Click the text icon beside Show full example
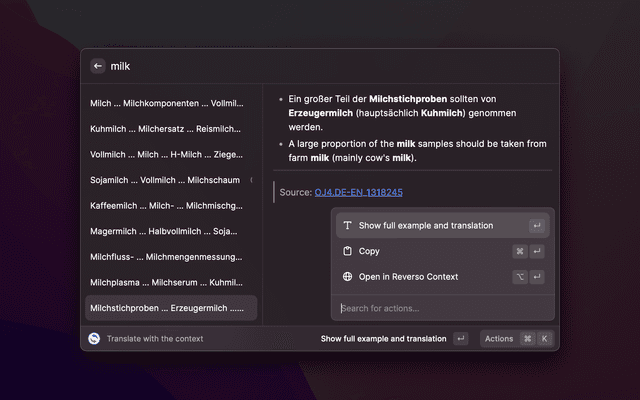This screenshot has height=400, width=640. (x=347, y=226)
